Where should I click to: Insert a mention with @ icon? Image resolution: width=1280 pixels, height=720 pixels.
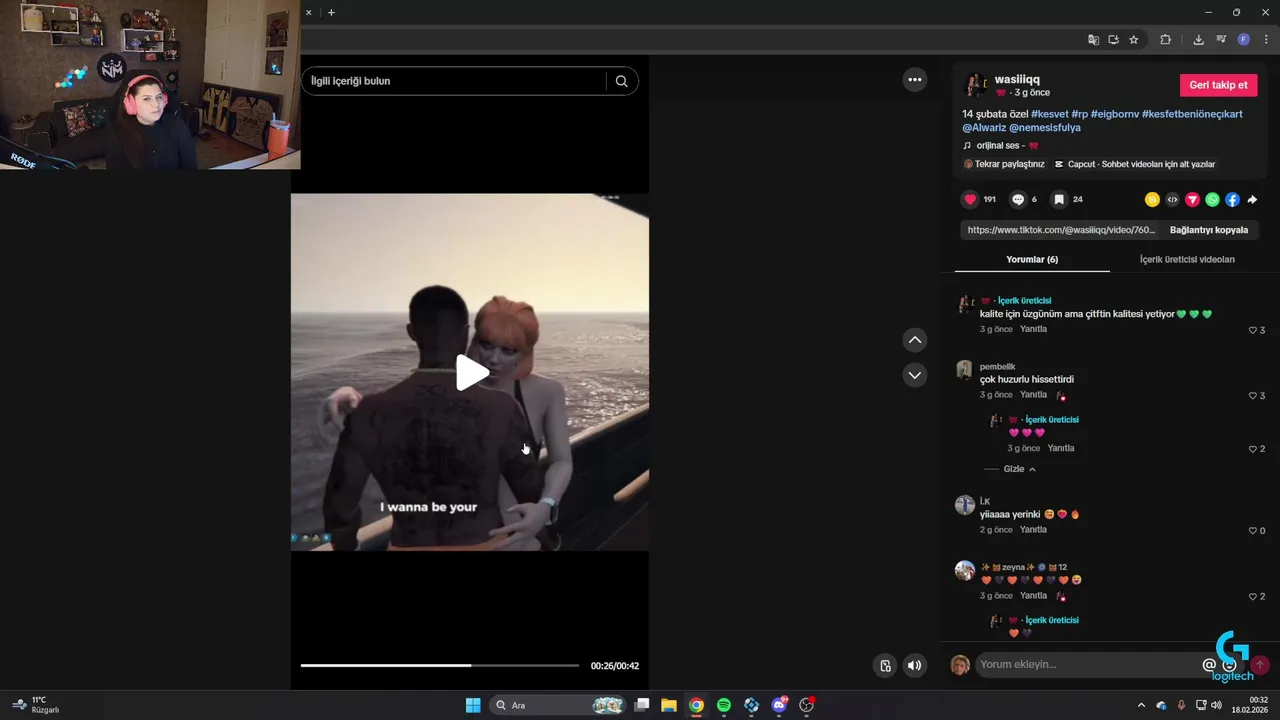point(1209,664)
